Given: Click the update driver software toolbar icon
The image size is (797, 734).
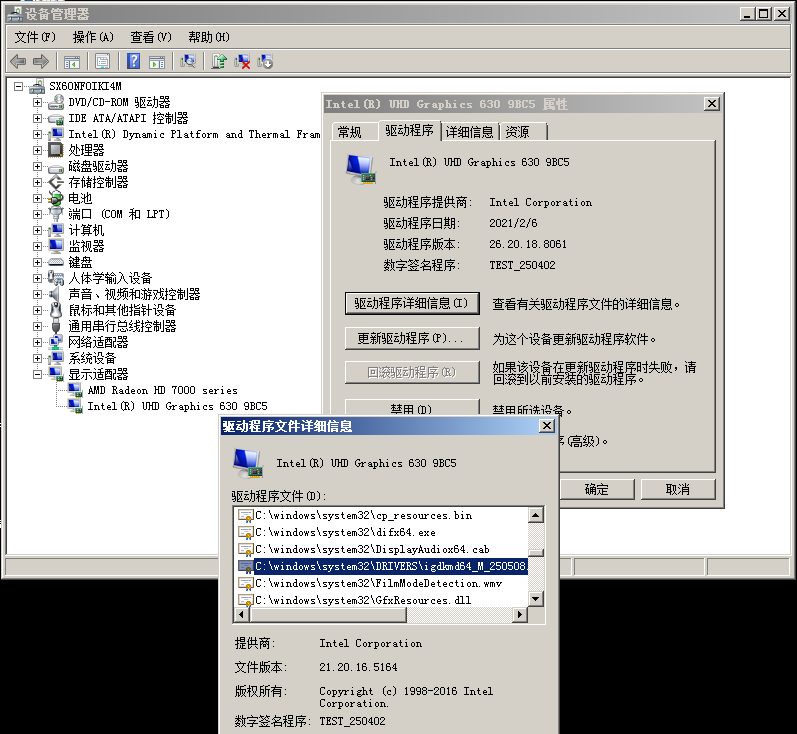Looking at the screenshot, I should (x=219, y=62).
